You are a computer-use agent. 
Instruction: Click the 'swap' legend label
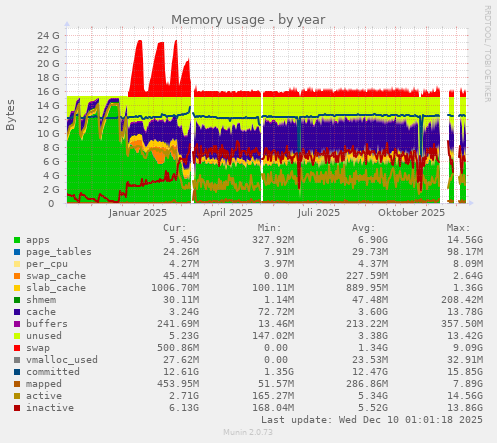click(x=38, y=348)
